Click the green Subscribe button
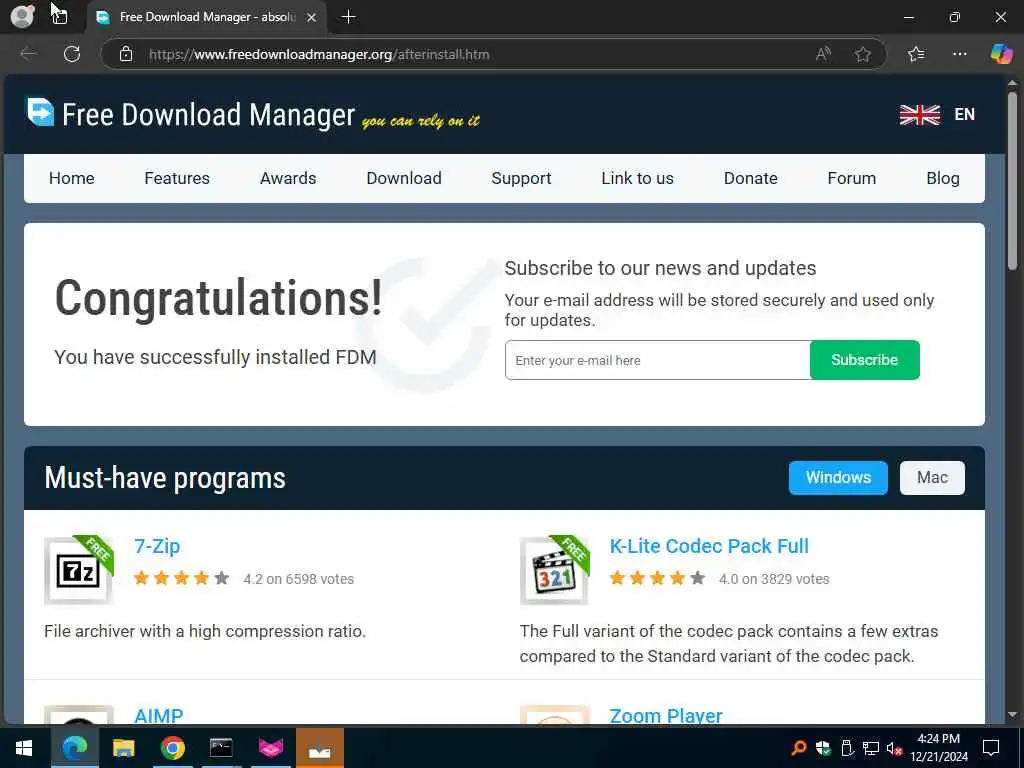 pyautogui.click(x=865, y=360)
